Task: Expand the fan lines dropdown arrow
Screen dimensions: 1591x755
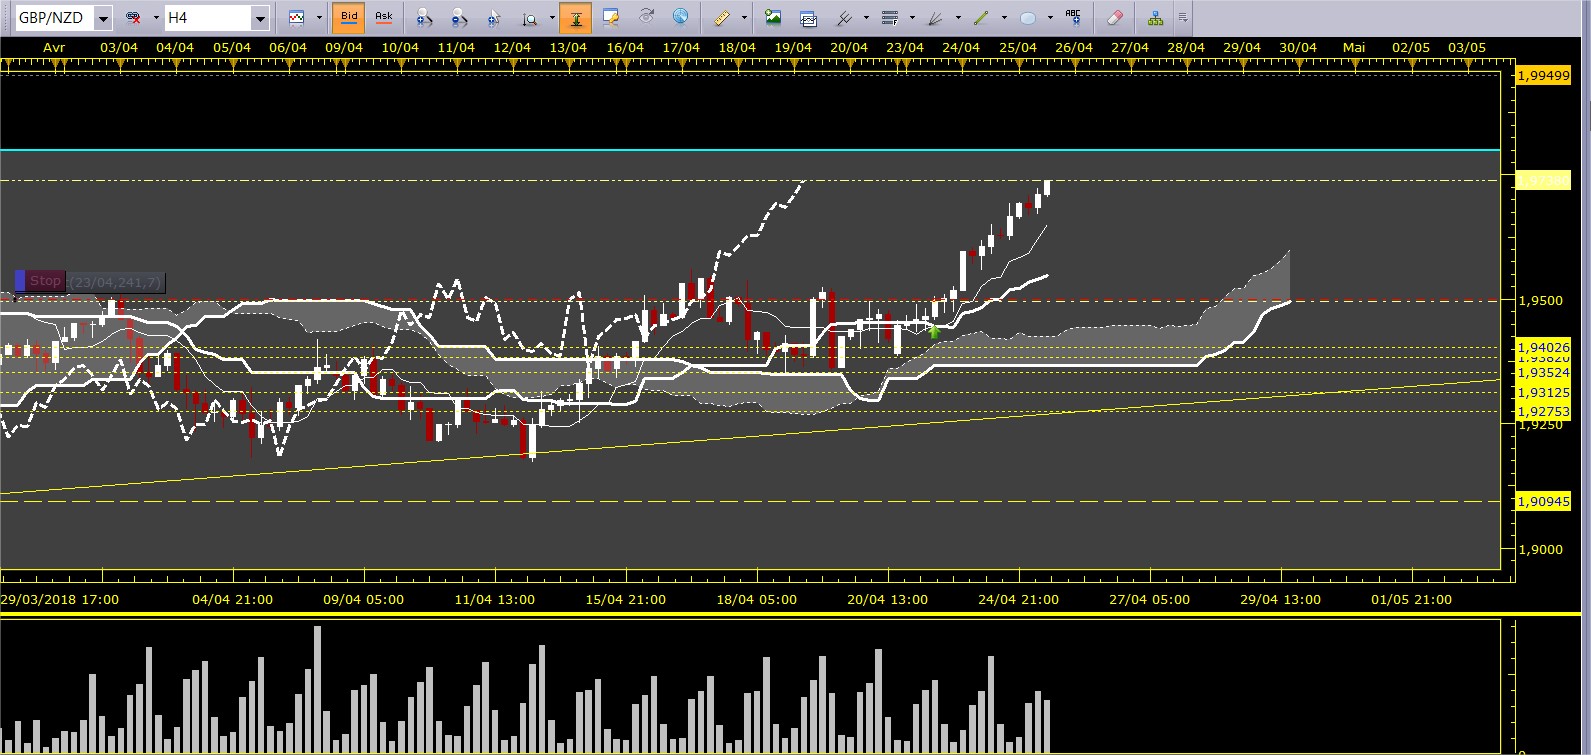Action: tap(958, 17)
